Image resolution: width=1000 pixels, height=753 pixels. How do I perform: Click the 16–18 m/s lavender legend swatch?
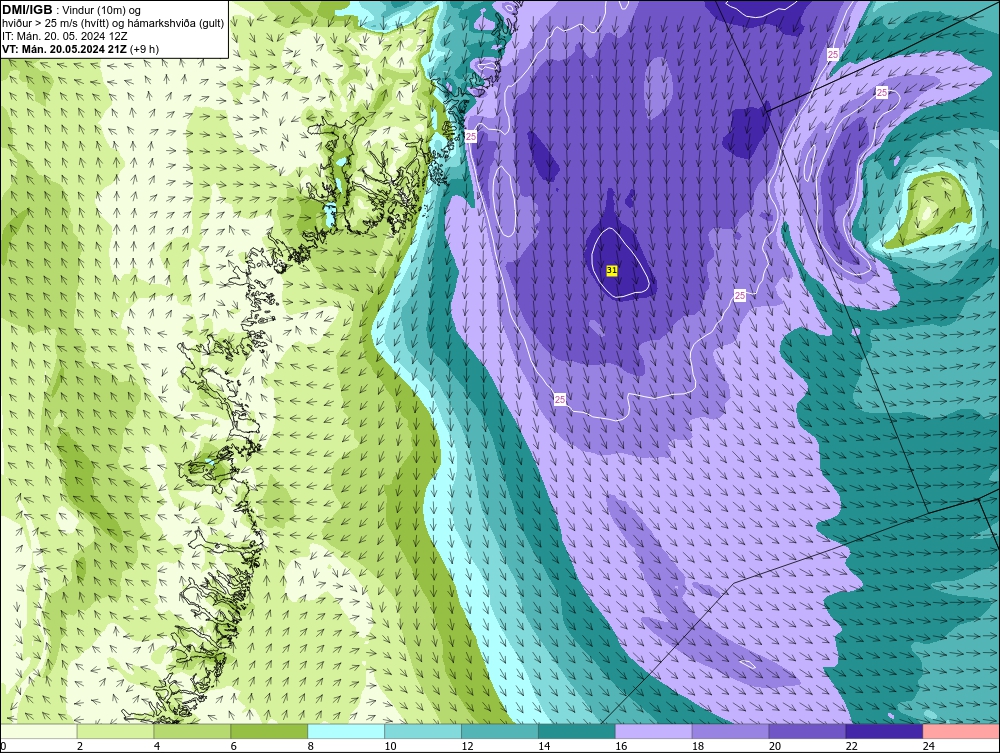[654, 731]
